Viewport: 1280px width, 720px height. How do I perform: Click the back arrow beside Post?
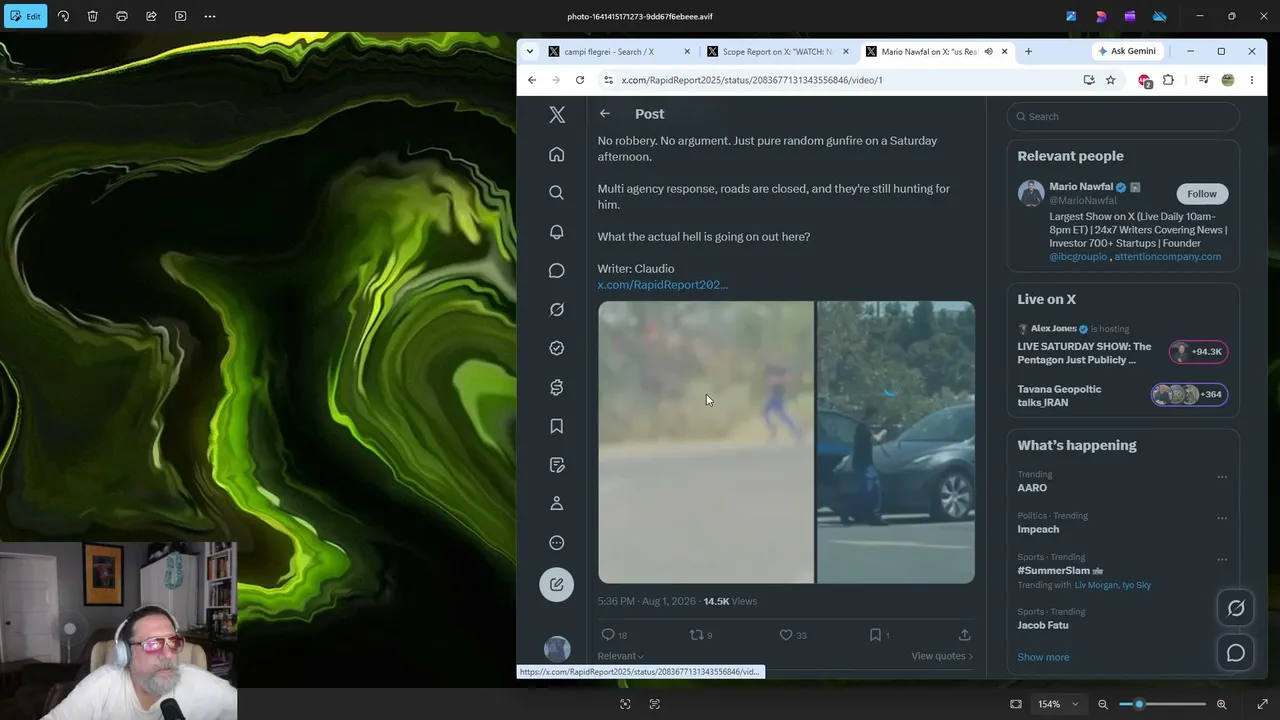(x=605, y=114)
